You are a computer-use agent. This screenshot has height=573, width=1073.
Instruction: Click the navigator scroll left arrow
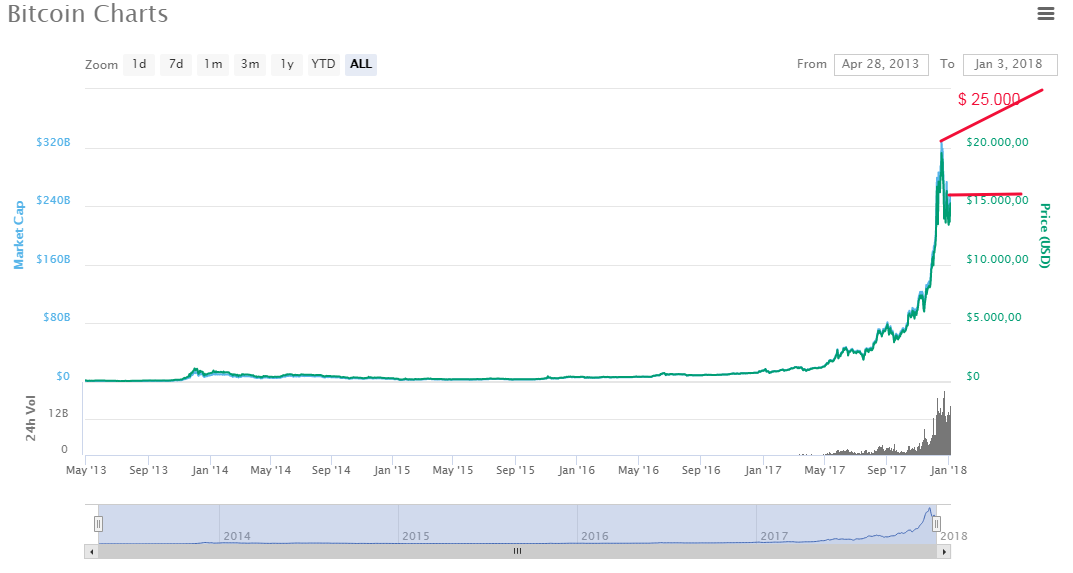[91, 552]
